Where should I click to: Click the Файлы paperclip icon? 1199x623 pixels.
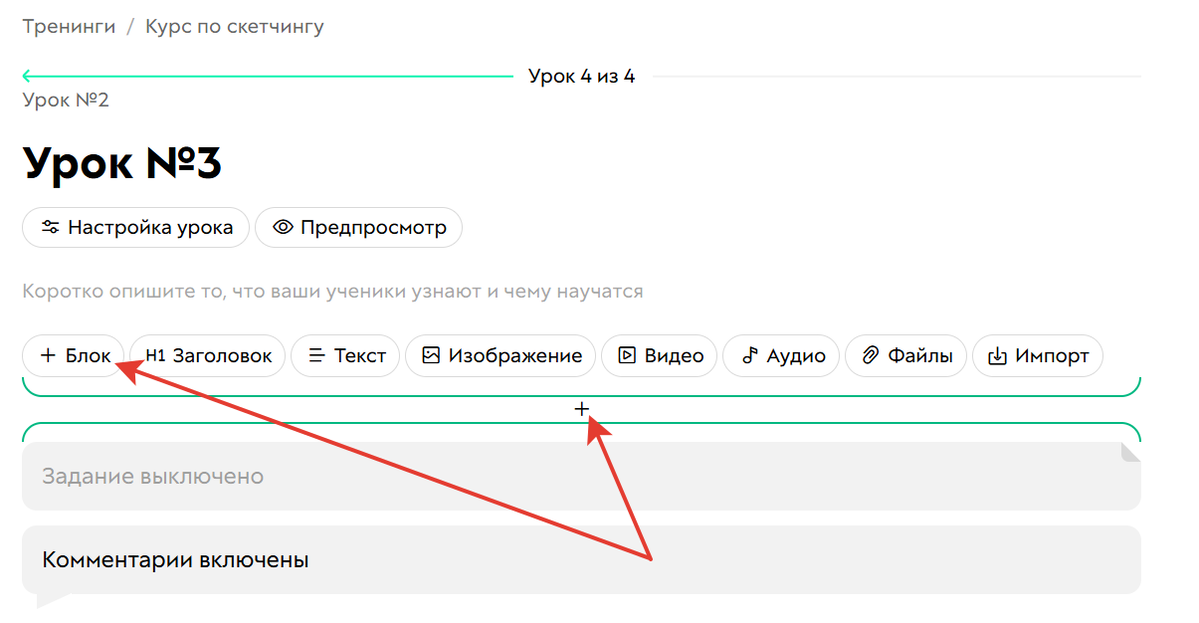pyautogui.click(x=869, y=355)
